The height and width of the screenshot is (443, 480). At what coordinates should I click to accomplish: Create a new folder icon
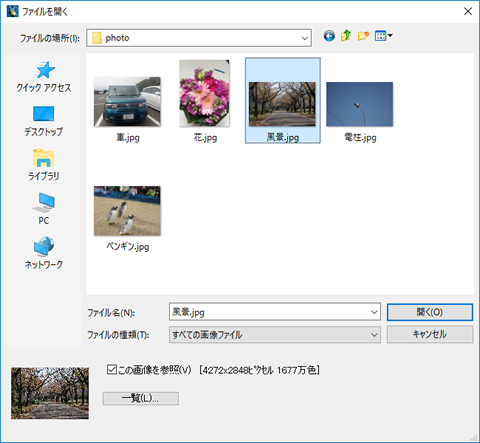(363, 36)
